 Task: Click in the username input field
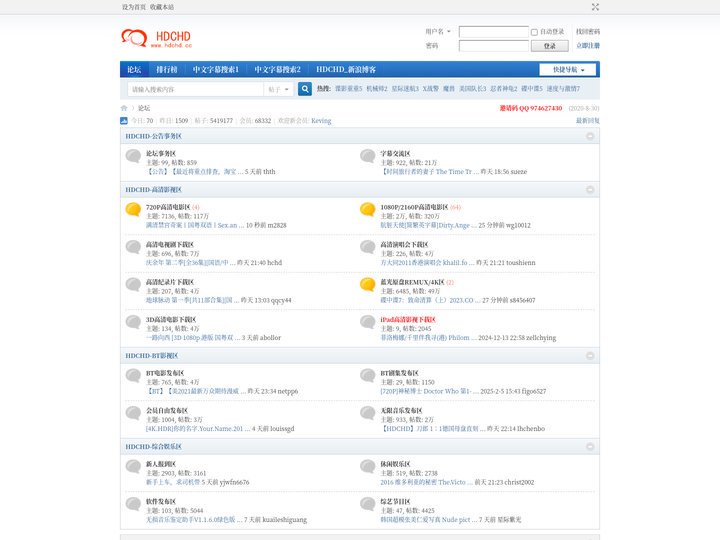click(494, 32)
